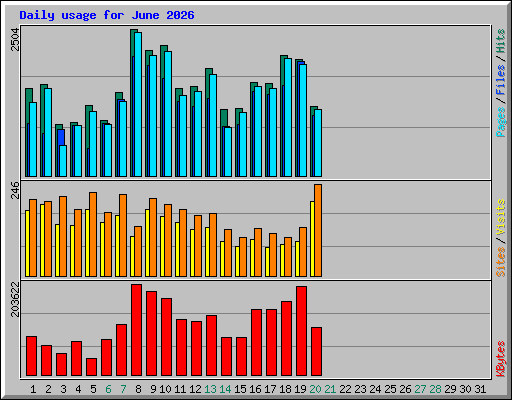The image size is (512, 400).
Task: Click the cyan Pages bar for day 3
Action: pos(63,161)
